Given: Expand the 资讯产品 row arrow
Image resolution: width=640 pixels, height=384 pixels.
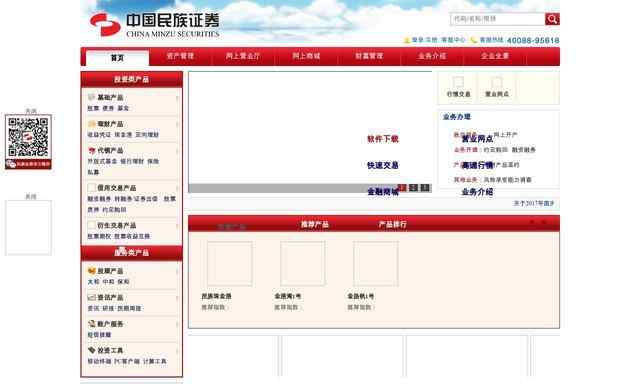Looking at the screenshot, I should tap(177, 297).
